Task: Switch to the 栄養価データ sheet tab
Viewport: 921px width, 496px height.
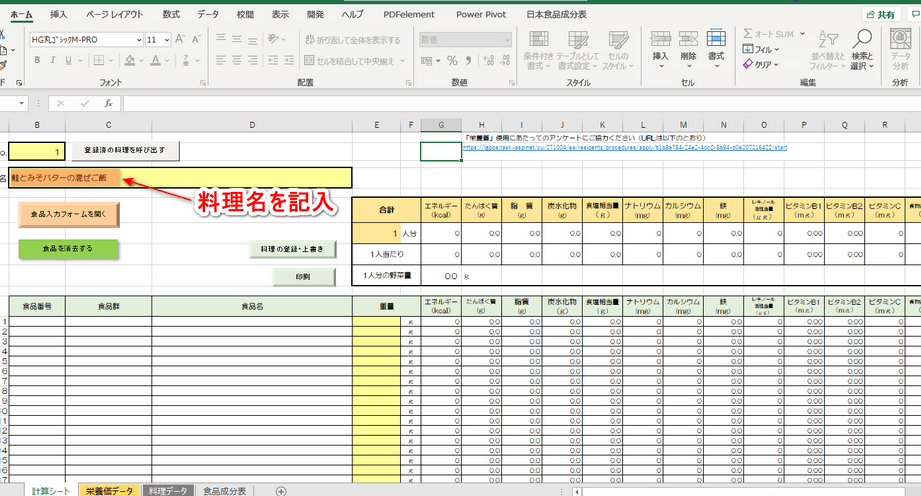Action: coord(109,490)
